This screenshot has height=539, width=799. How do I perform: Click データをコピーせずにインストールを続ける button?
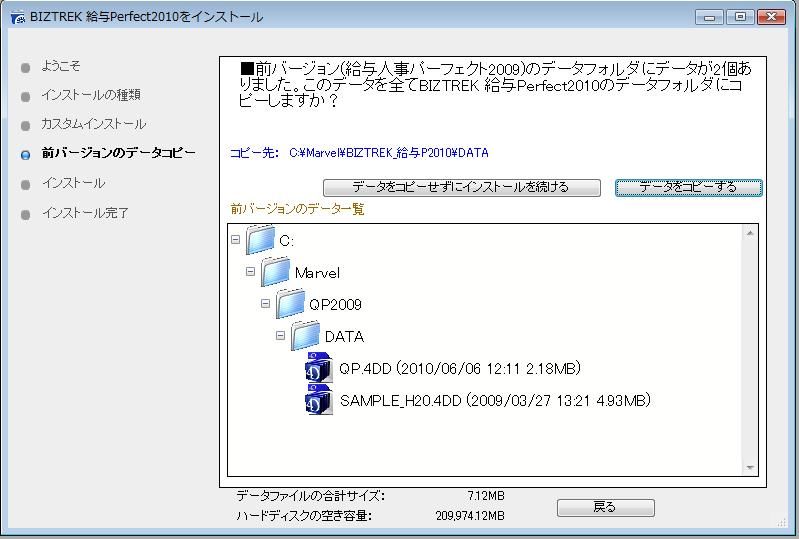pyautogui.click(x=462, y=187)
